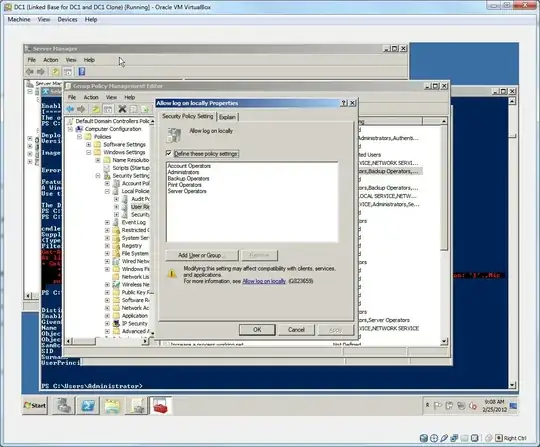The height and width of the screenshot is (447, 540).
Task: Click VirtualBox shared folders status icon
Action: point(465,438)
